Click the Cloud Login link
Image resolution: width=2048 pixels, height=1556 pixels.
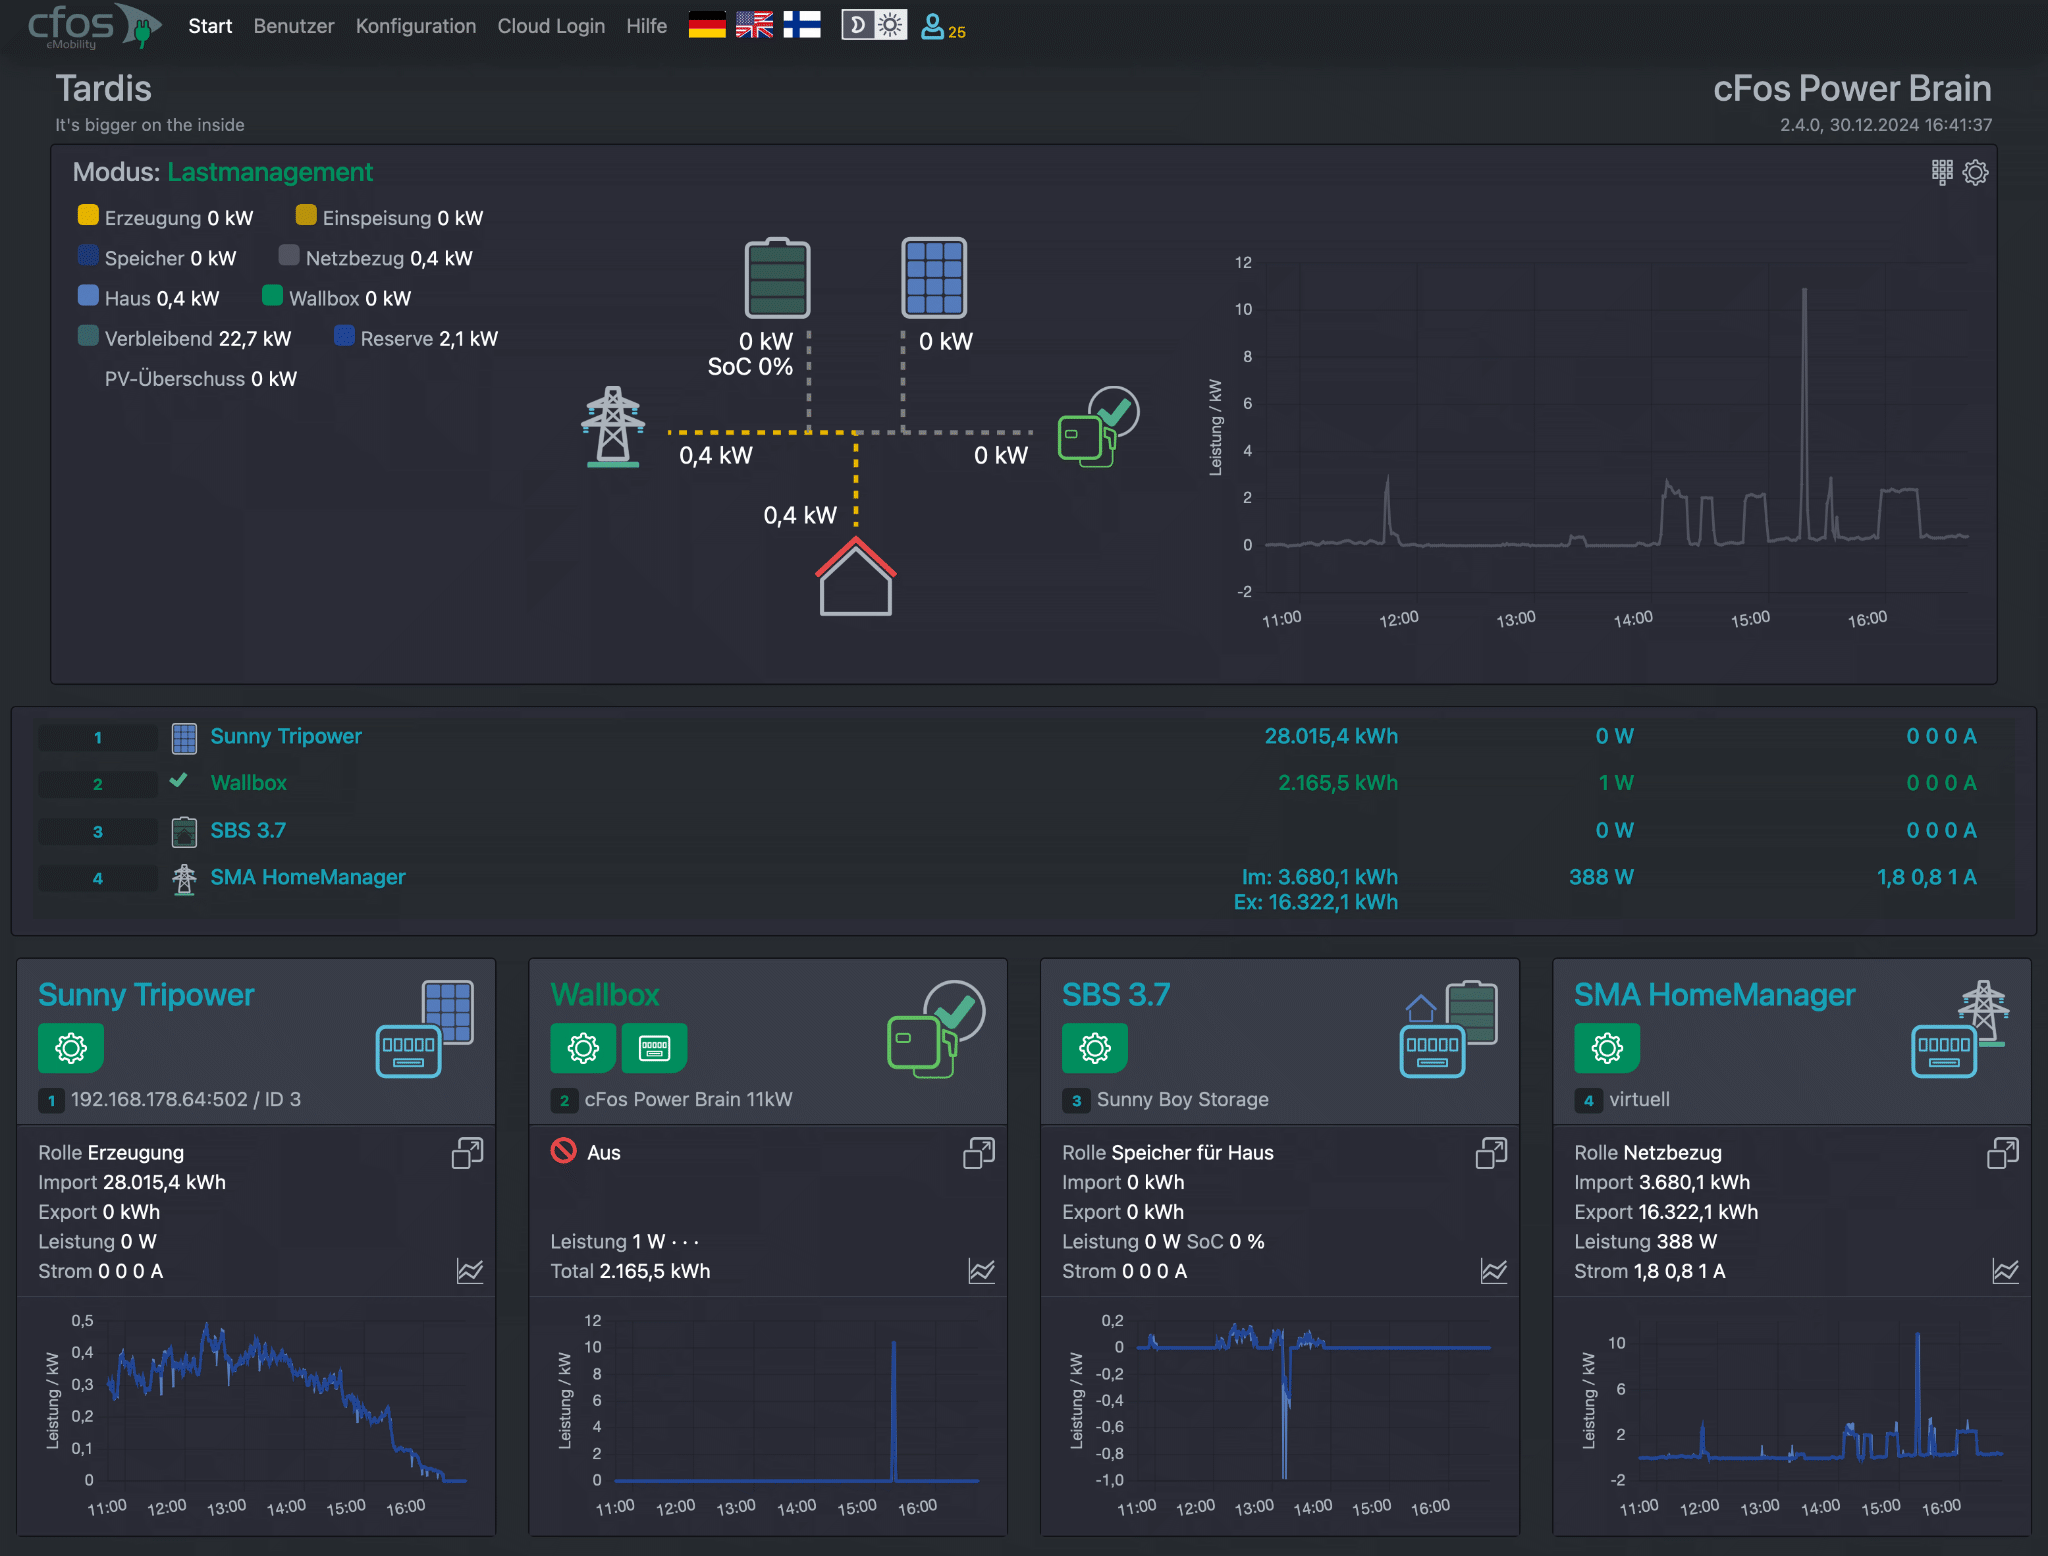(551, 26)
